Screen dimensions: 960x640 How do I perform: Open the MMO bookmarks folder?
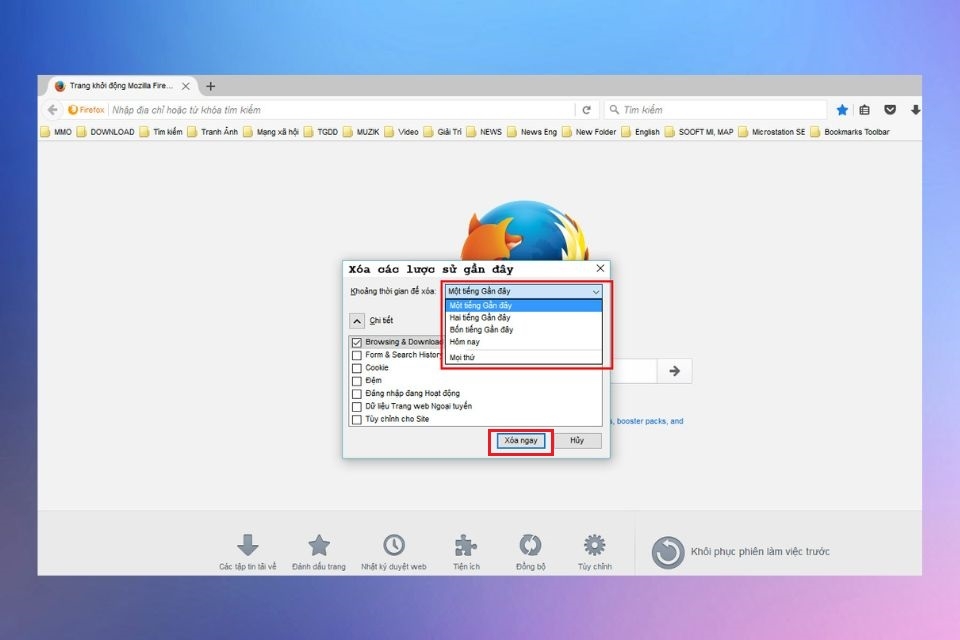pyautogui.click(x=56, y=132)
